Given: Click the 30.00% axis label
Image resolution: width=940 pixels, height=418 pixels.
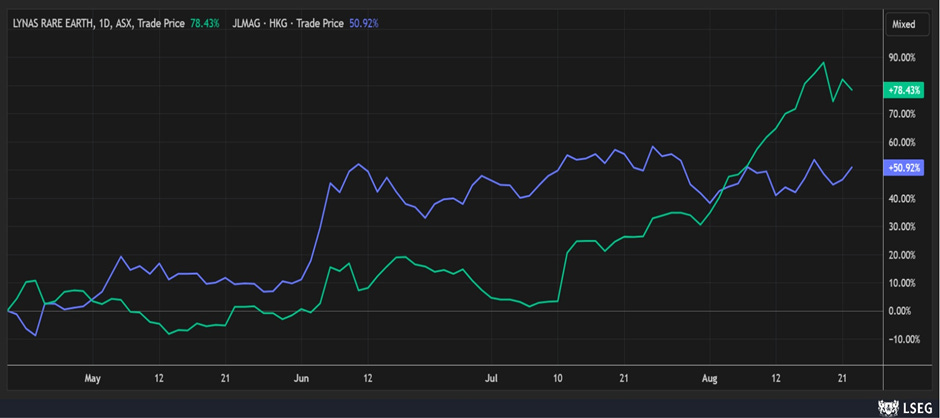Looking at the screenshot, I should click(904, 227).
